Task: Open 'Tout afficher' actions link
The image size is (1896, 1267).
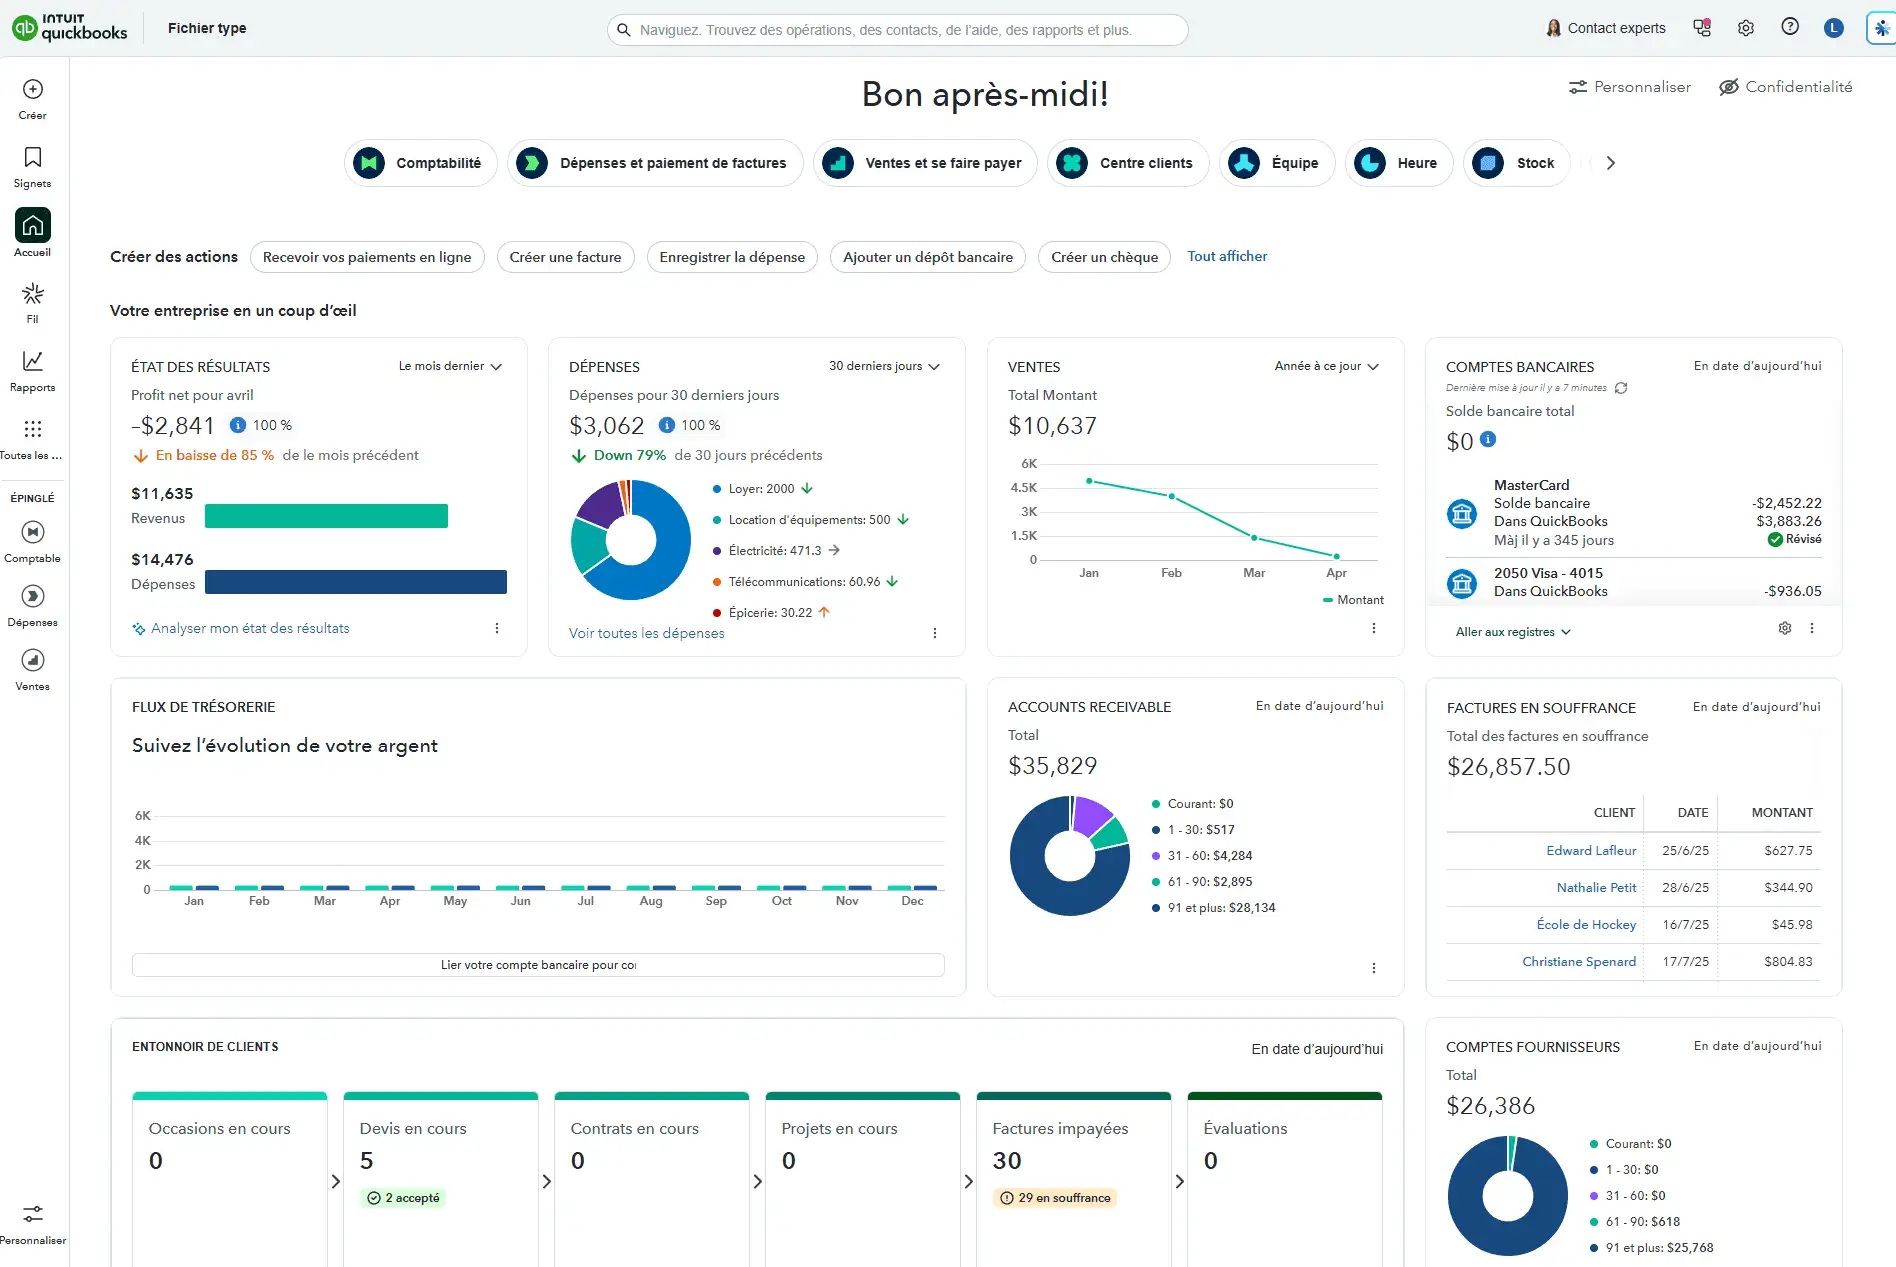Action: click(x=1227, y=256)
